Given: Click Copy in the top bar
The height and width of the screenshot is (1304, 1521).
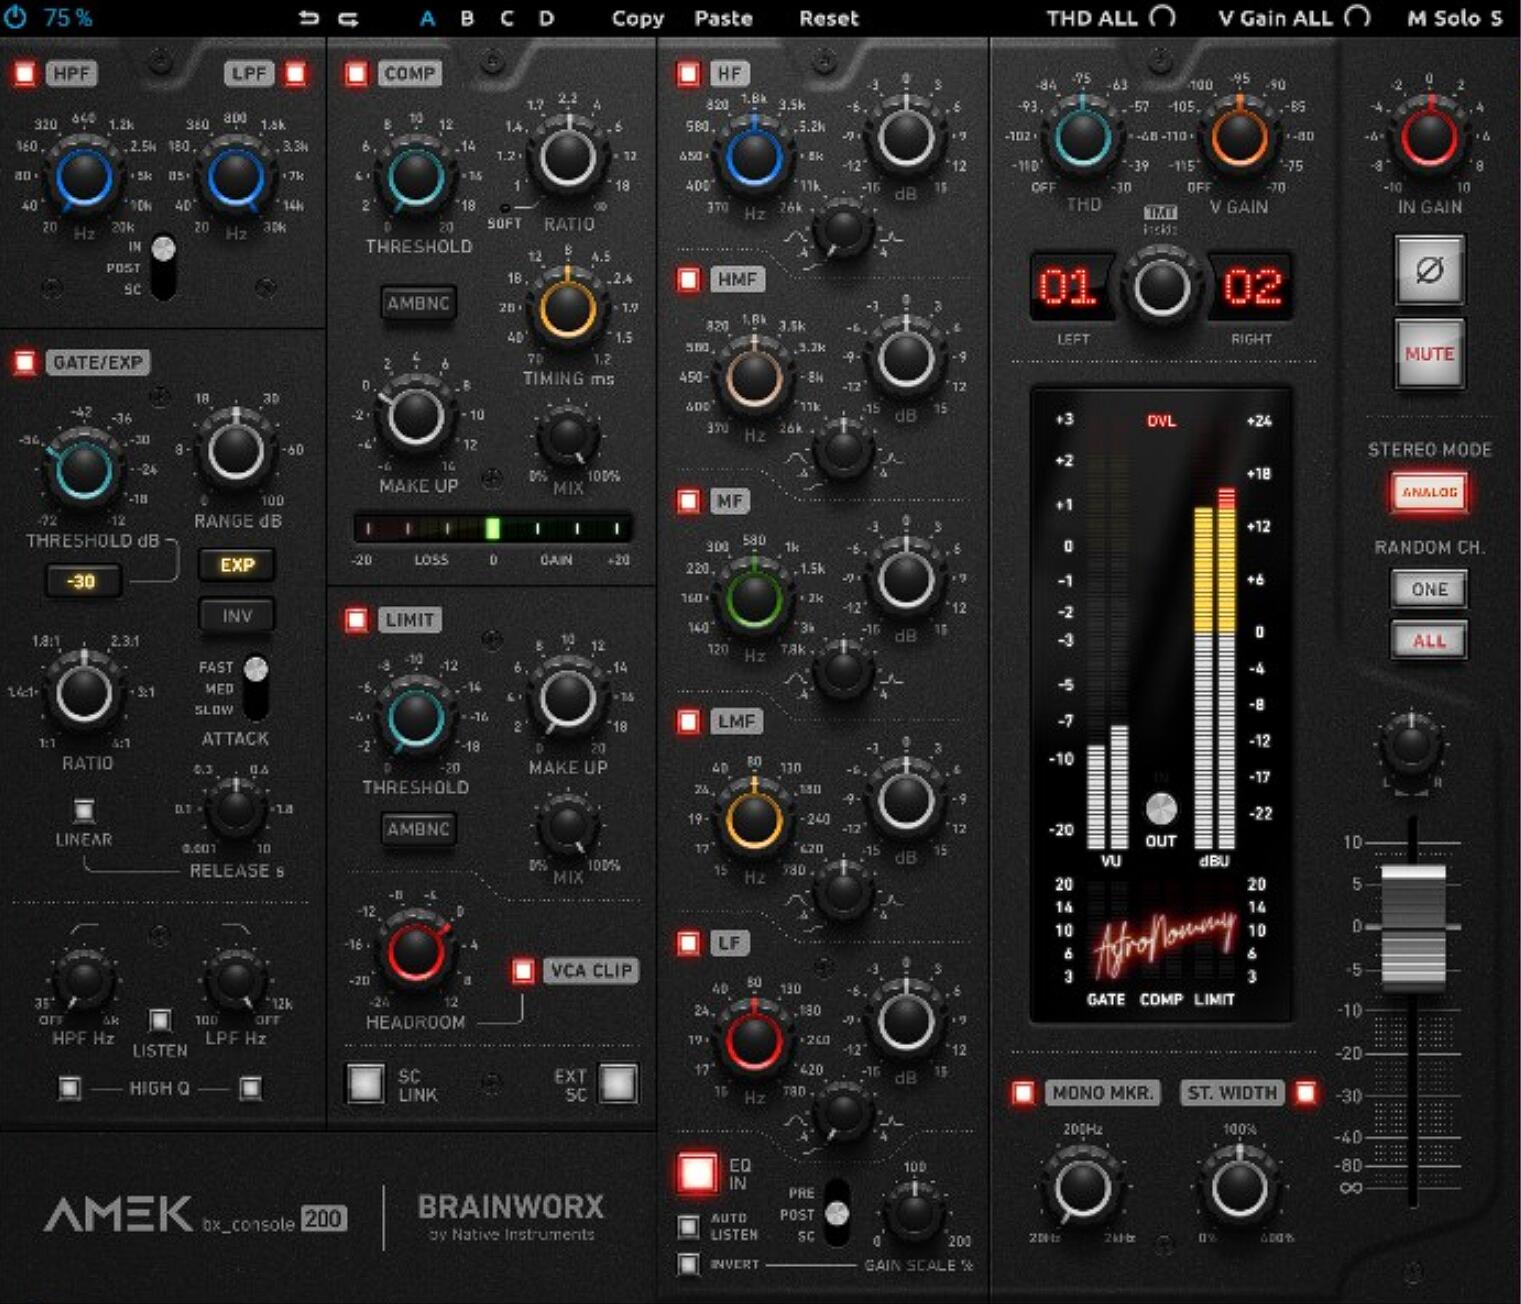Looking at the screenshot, I should click(x=637, y=18).
